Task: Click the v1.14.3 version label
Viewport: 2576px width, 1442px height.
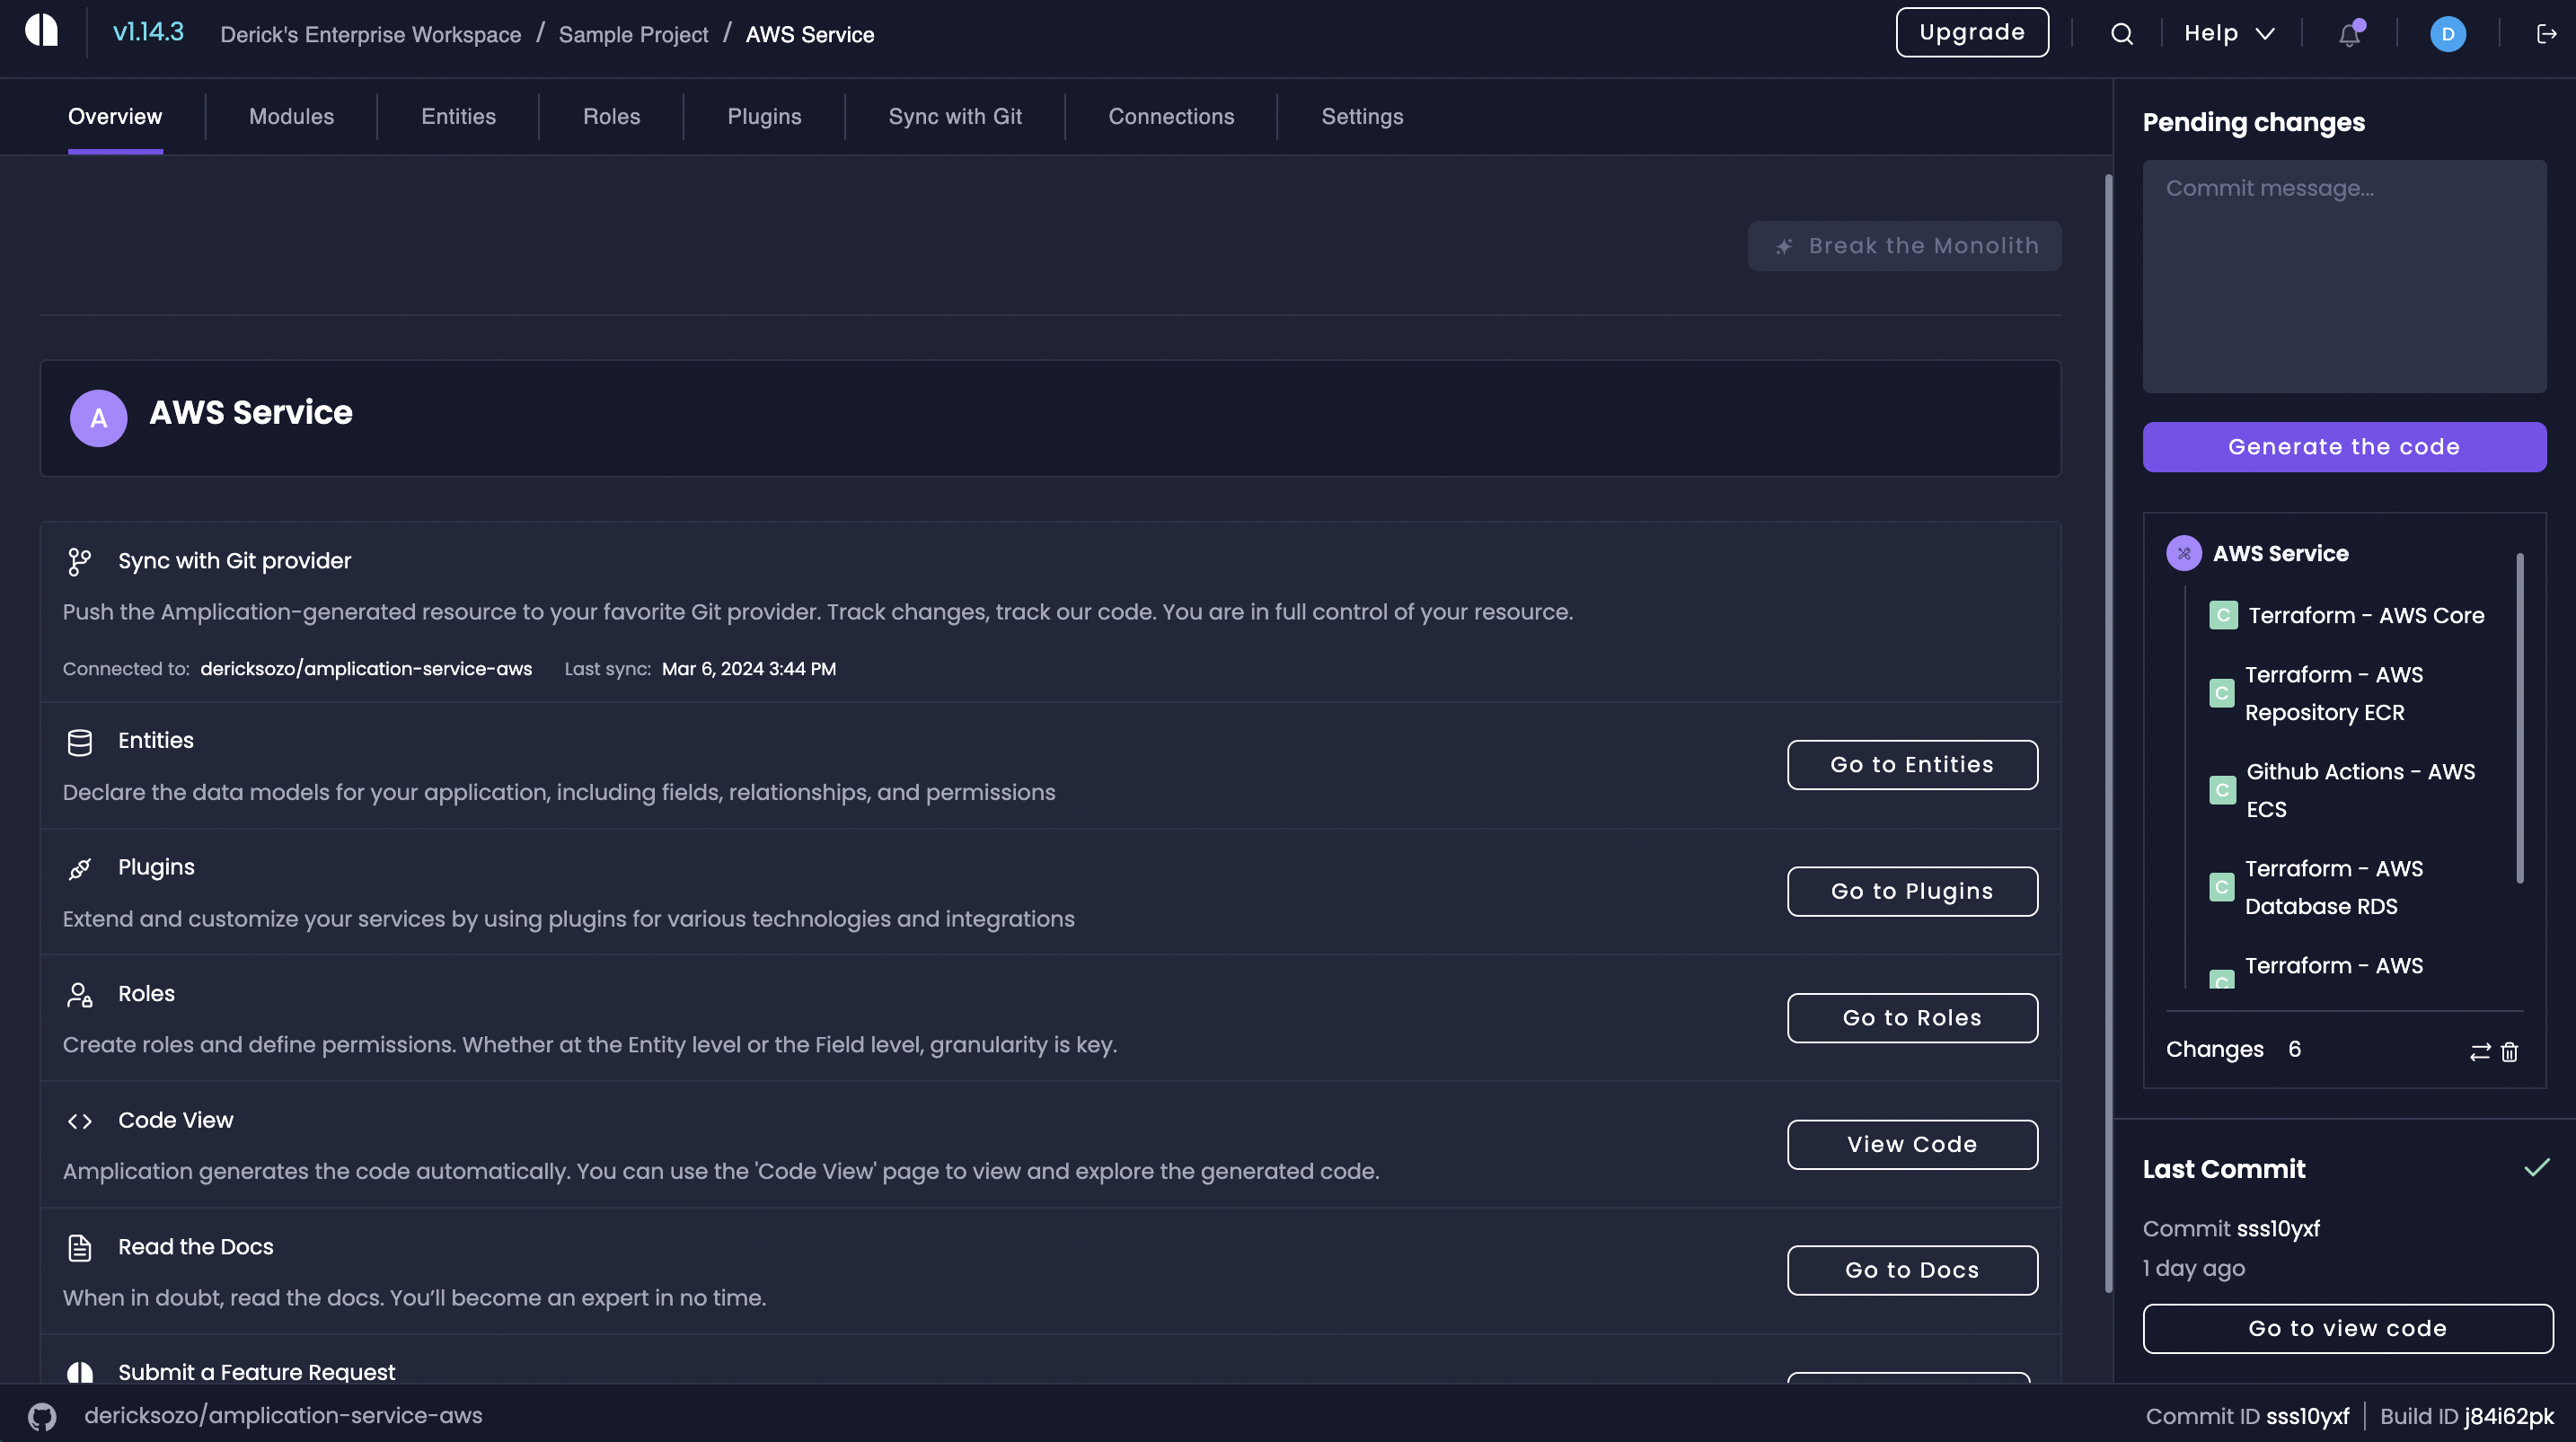Action: pyautogui.click(x=148, y=32)
